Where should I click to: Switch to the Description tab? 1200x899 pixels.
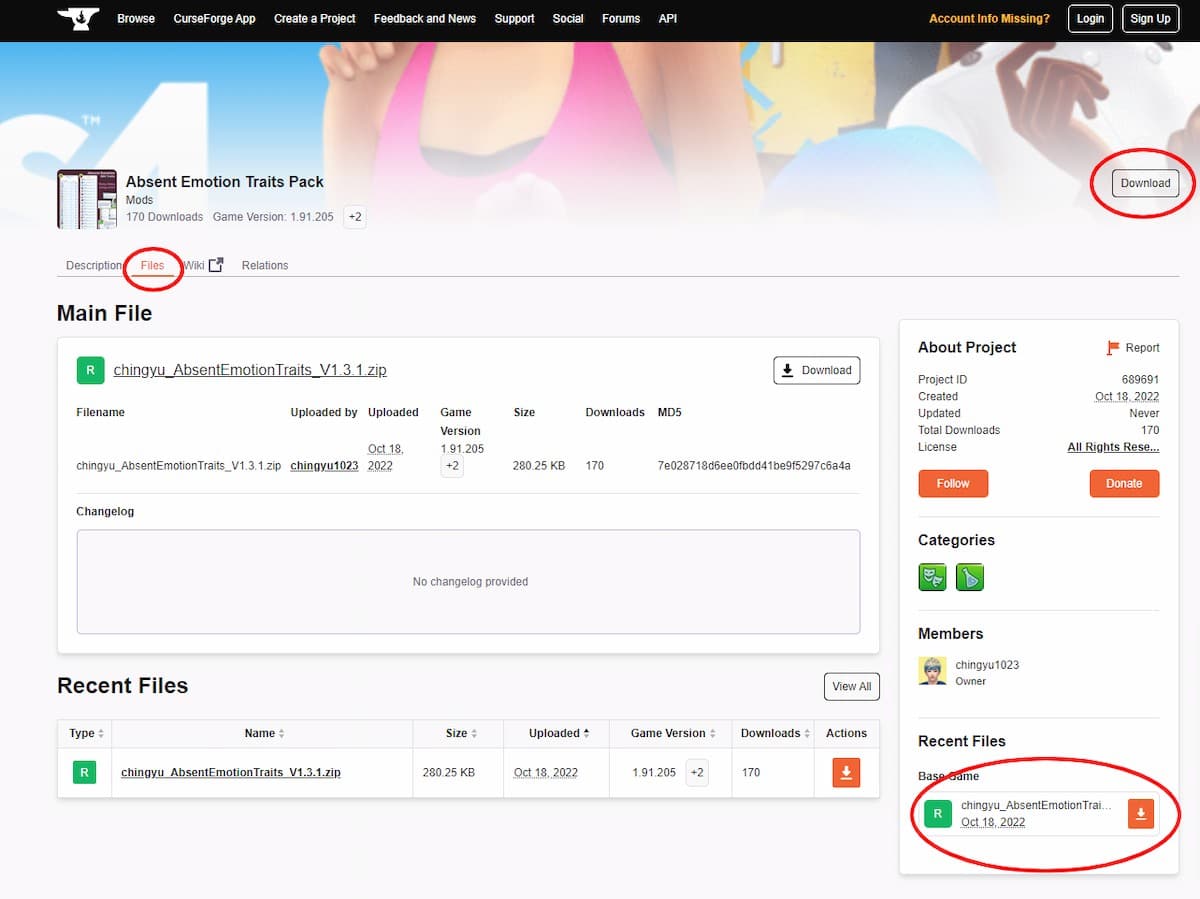coord(94,265)
